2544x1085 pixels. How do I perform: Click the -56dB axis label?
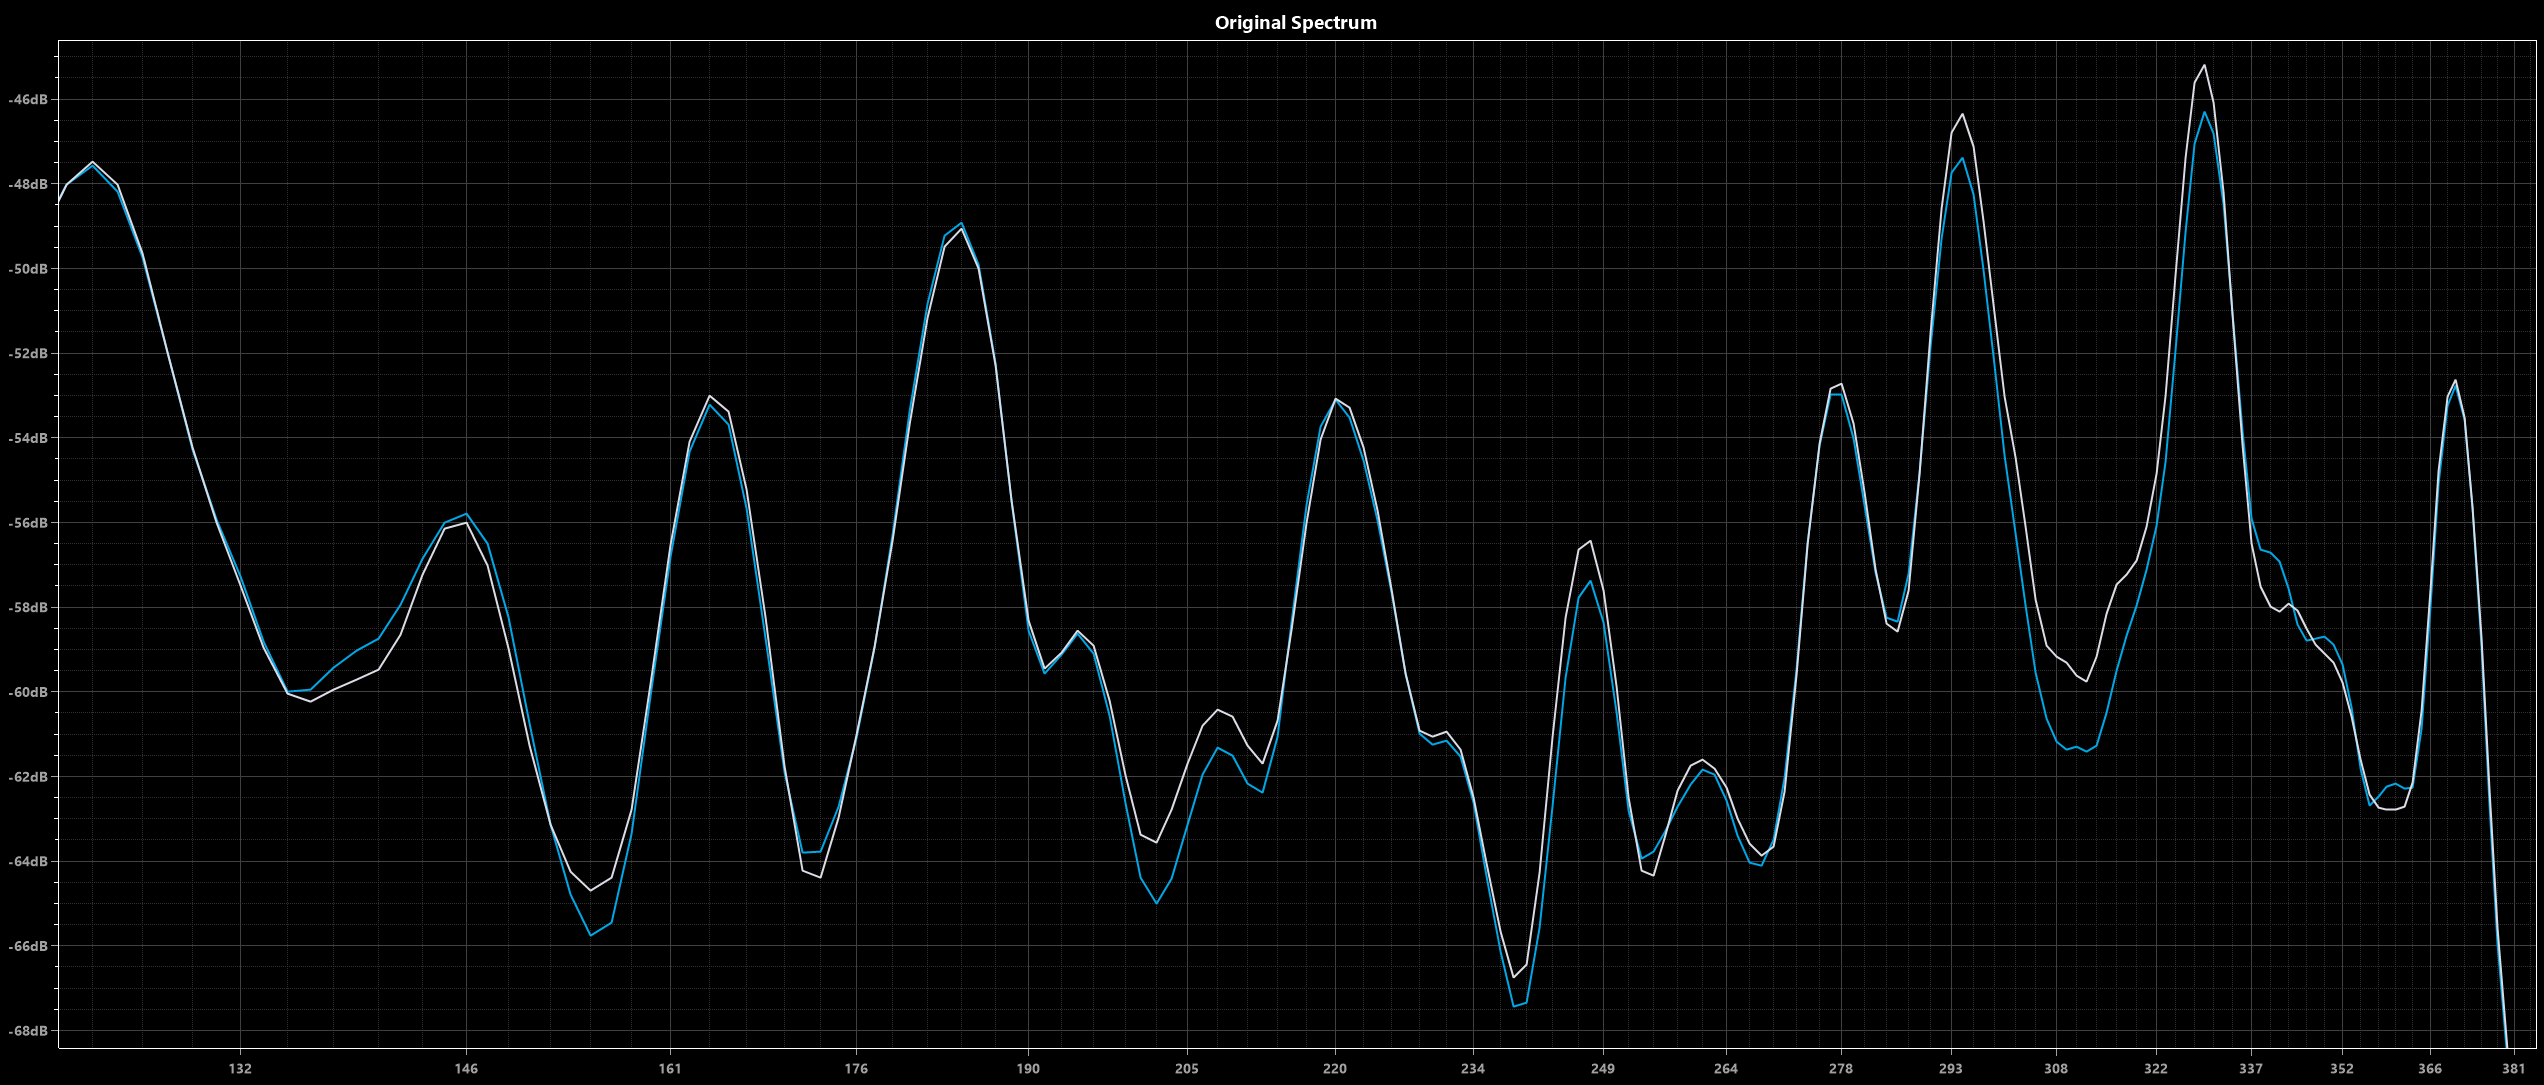27,523
